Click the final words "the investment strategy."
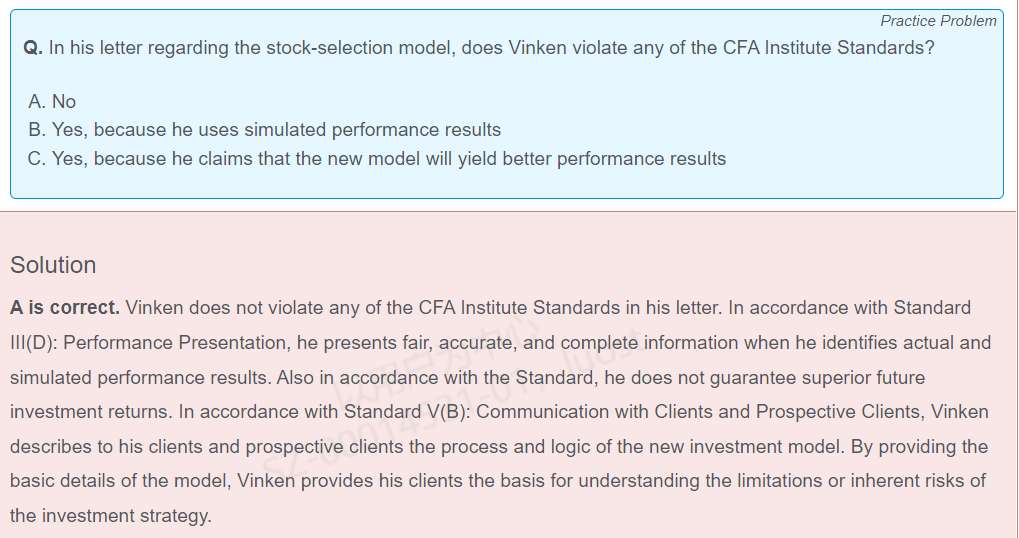Image resolution: width=1019 pixels, height=538 pixels. (x=110, y=516)
